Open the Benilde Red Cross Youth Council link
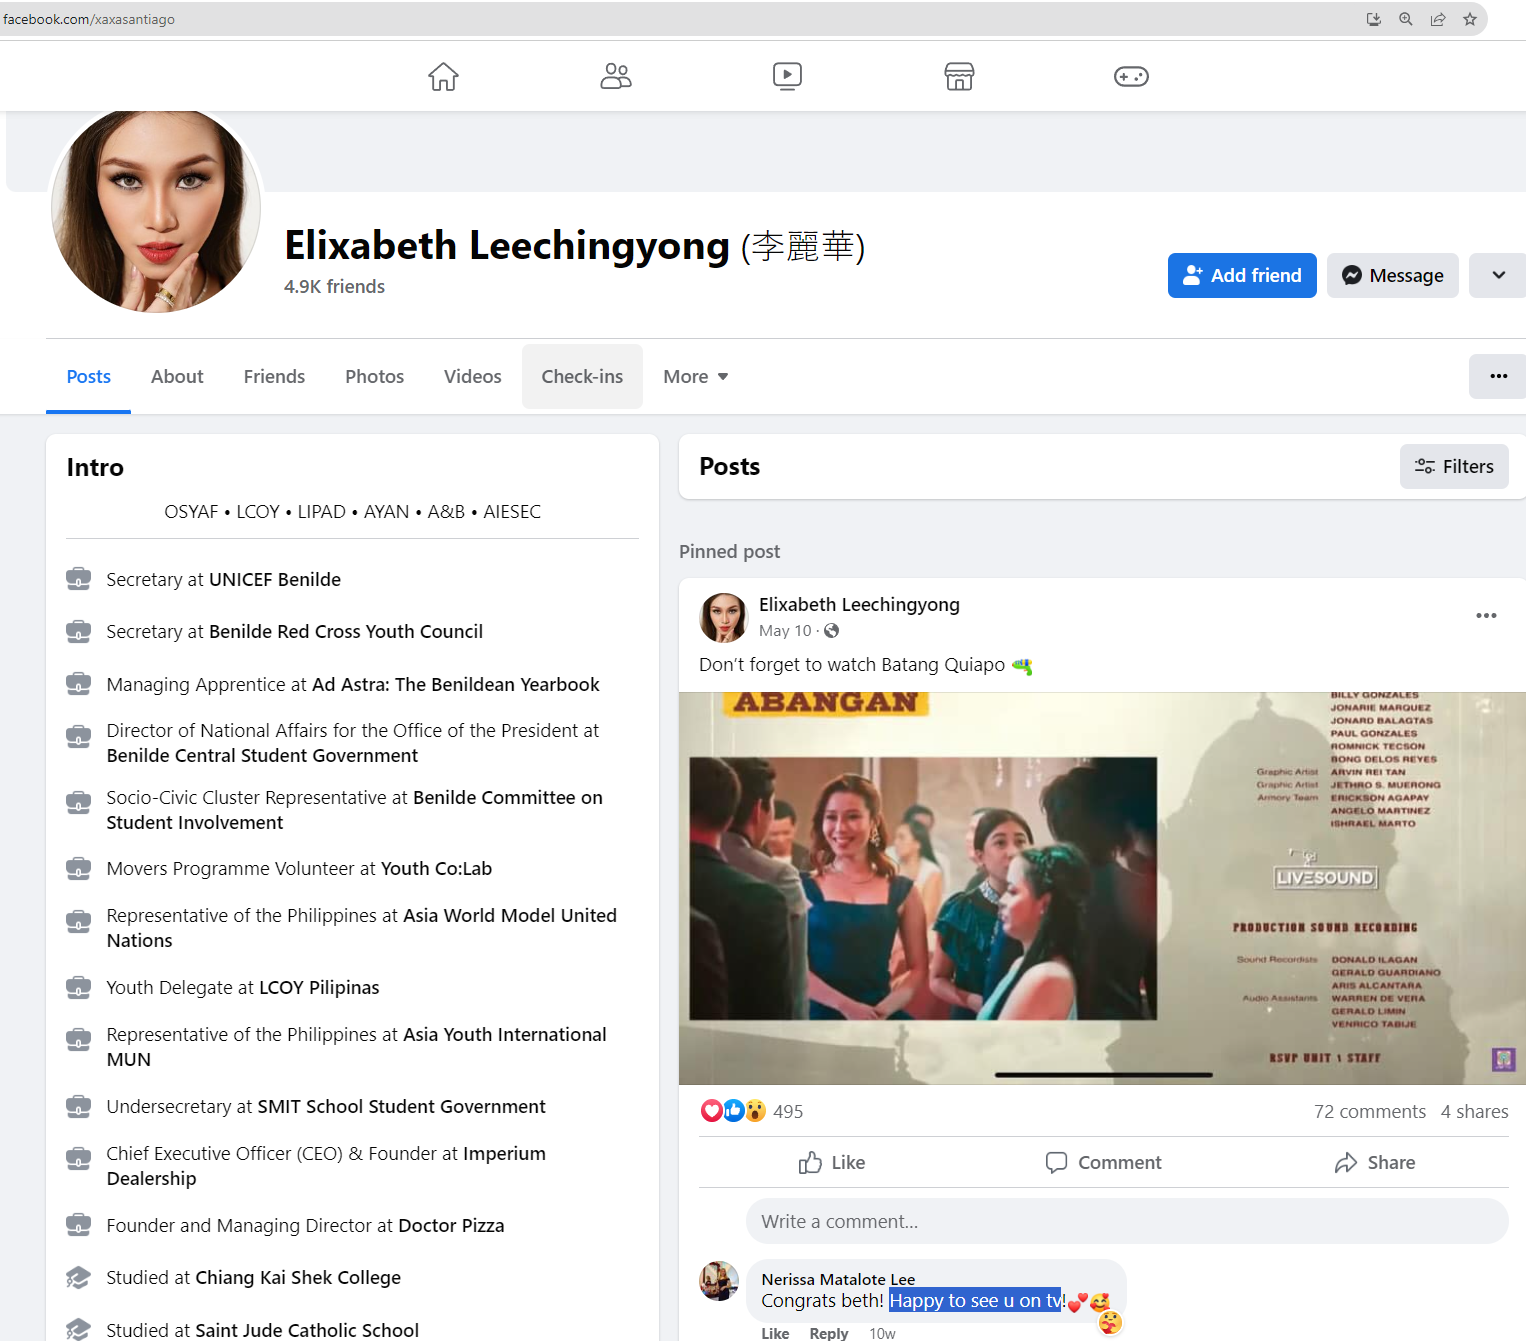1526x1341 pixels. coord(346,631)
